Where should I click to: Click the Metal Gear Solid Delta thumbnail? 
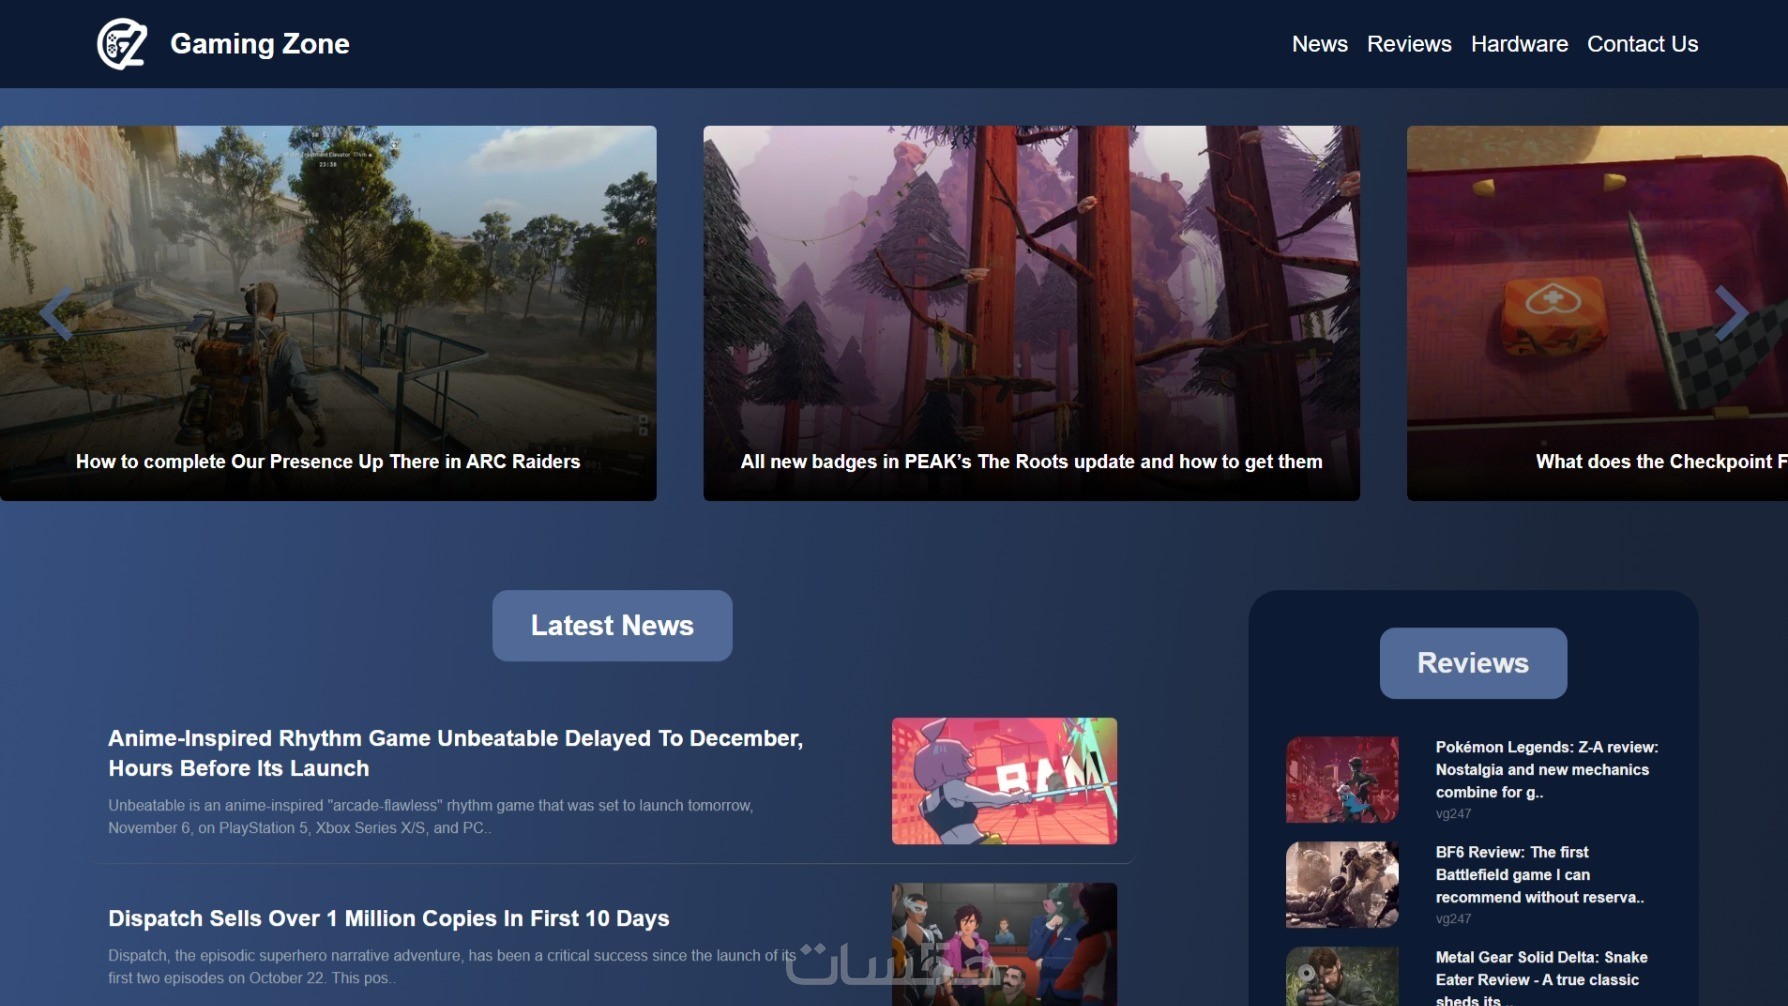pos(1342,977)
